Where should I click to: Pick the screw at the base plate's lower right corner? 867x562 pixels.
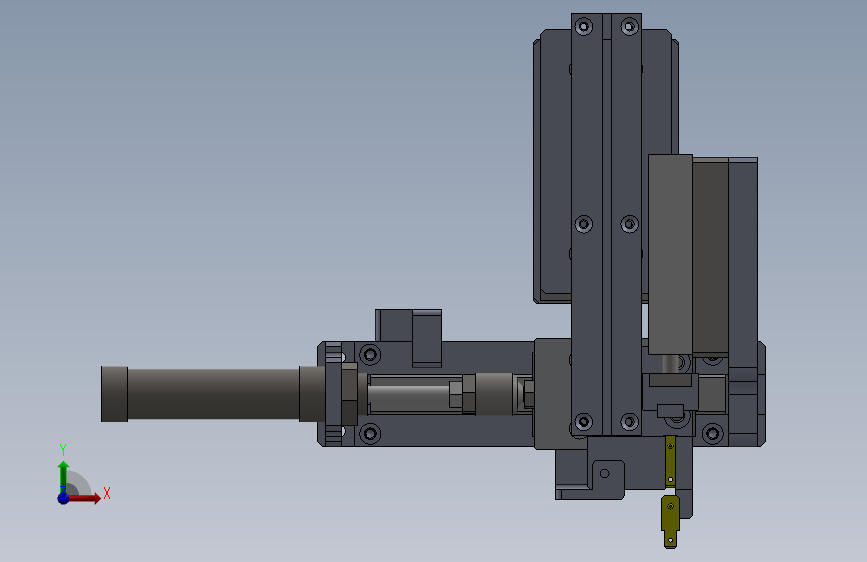point(712,433)
